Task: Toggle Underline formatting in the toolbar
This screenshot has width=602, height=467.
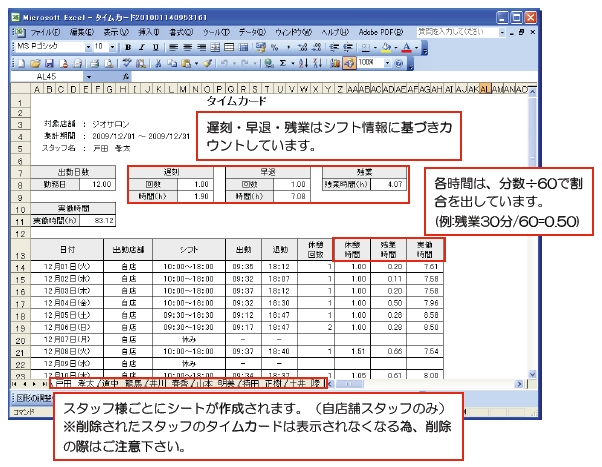Action: tap(155, 47)
